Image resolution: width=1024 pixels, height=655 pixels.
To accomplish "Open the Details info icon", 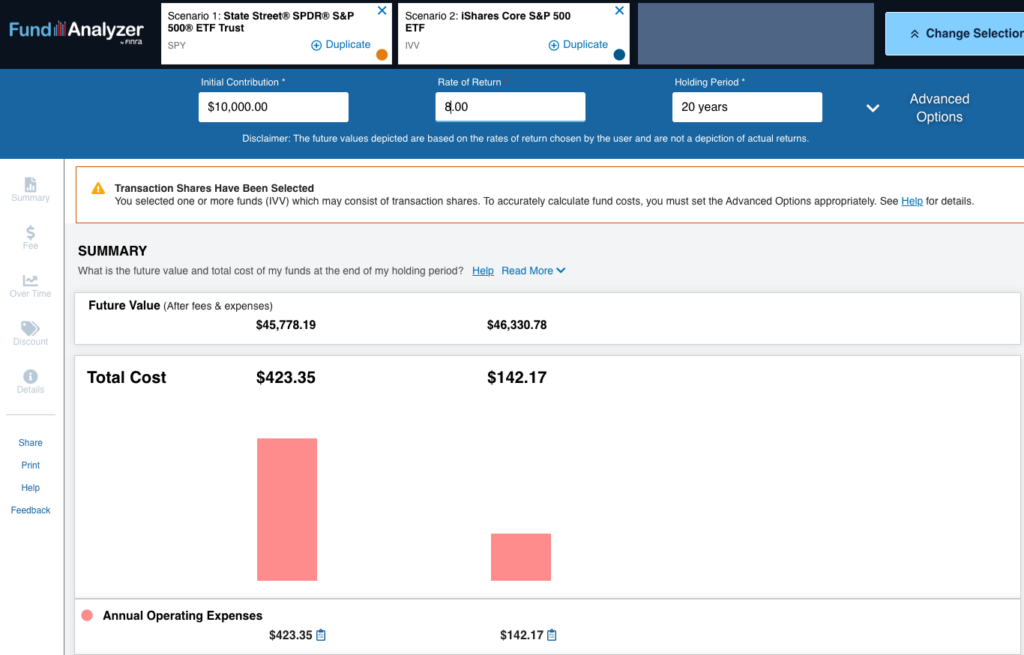I will pyautogui.click(x=30, y=377).
